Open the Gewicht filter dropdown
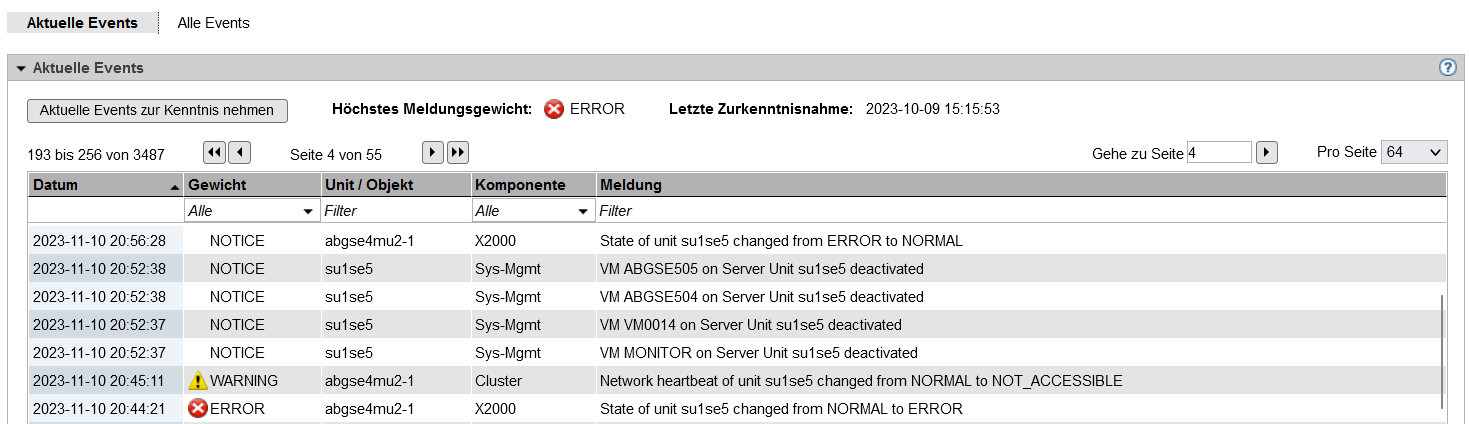Viewport: 1469px width, 424px height. point(250,211)
